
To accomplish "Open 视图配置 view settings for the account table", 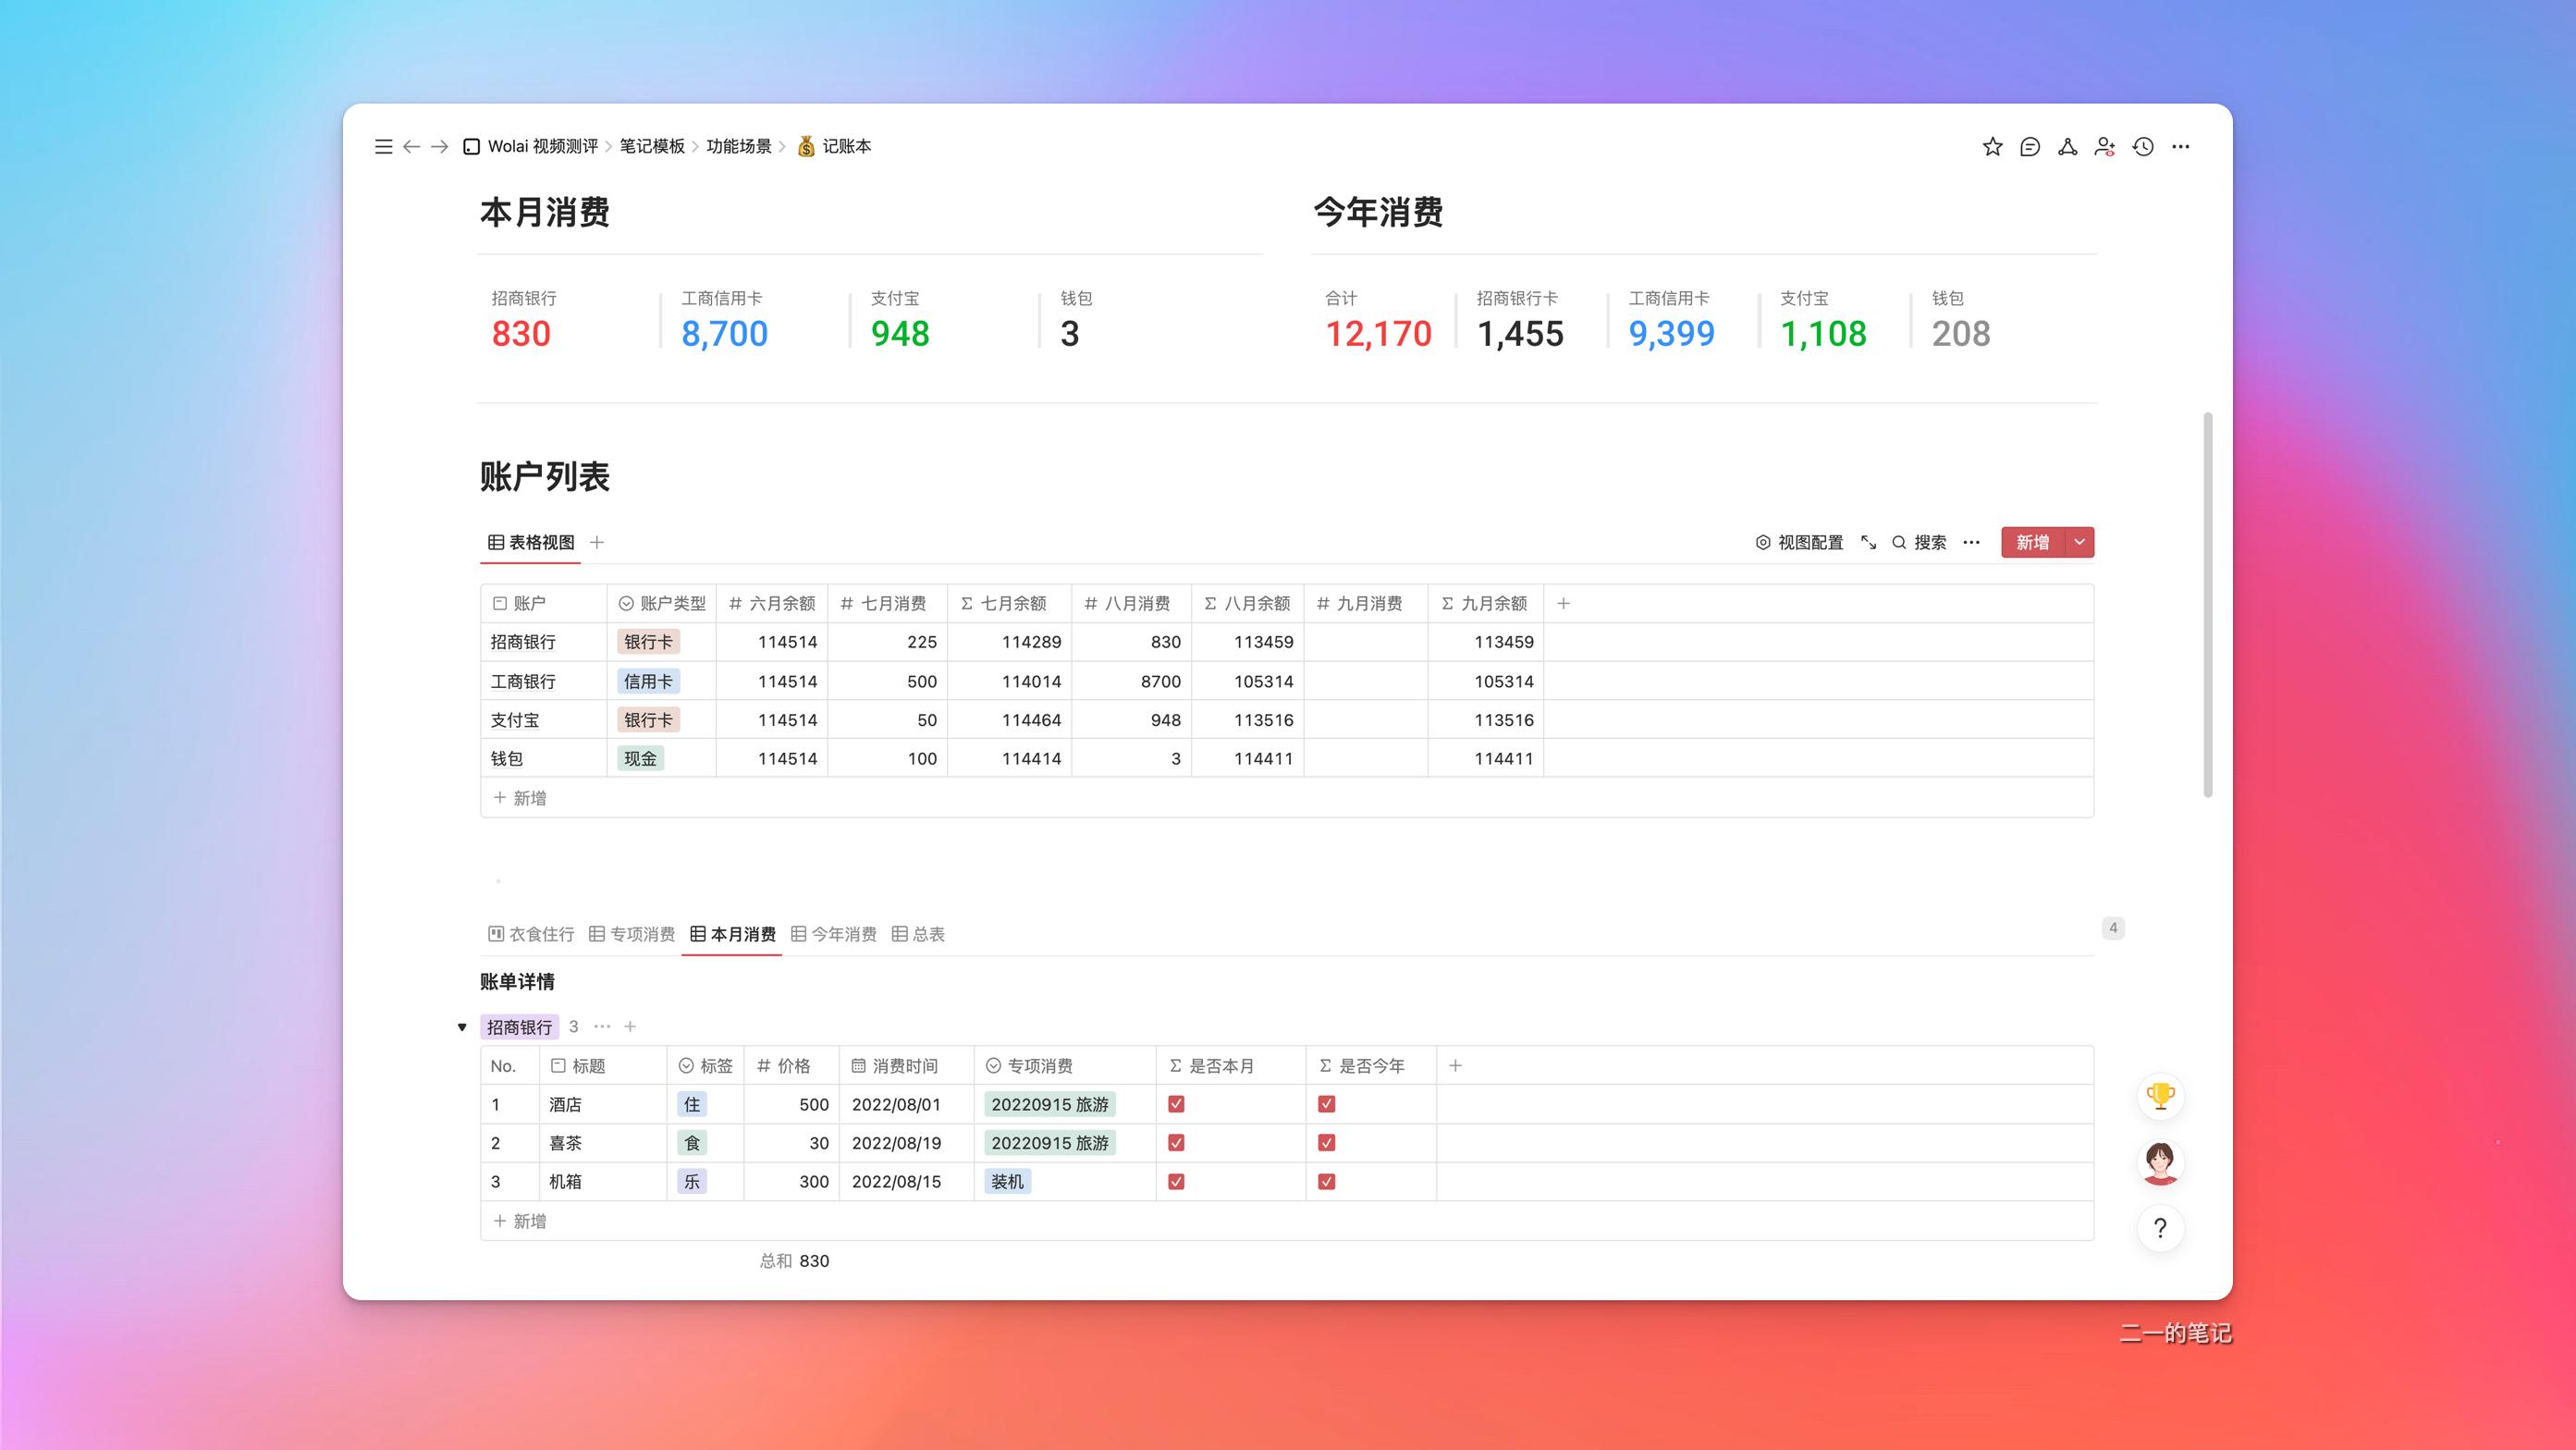I will (1800, 542).
